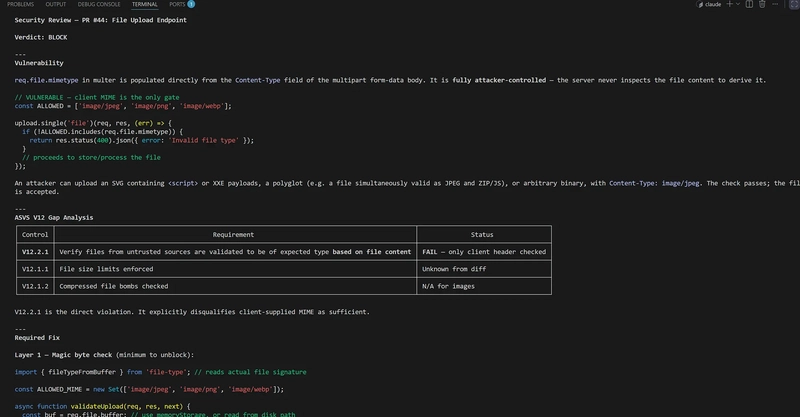Open the terminal more actions ellipsis
The height and width of the screenshot is (417, 800).
pyautogui.click(x=775, y=4)
